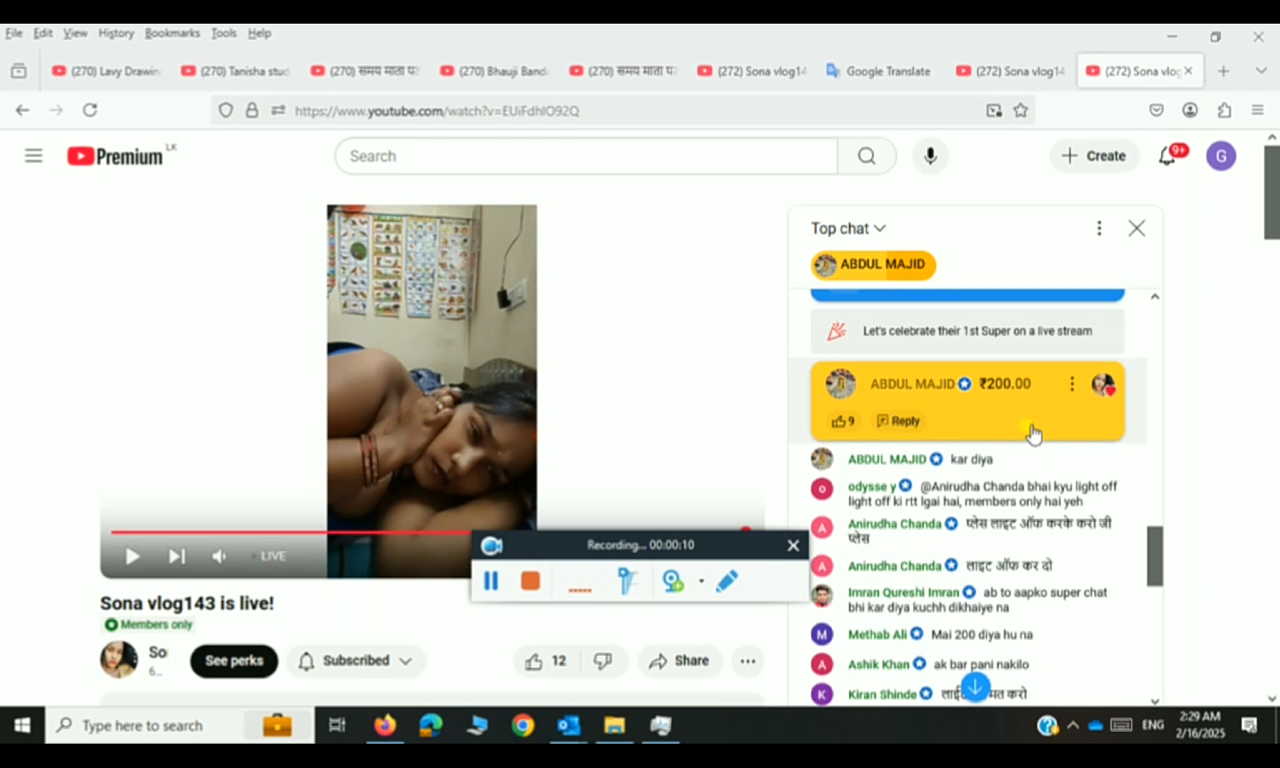Click the page vertical scrollbar thumb
Screen dimensions: 1280x768
(x=1272, y=192)
